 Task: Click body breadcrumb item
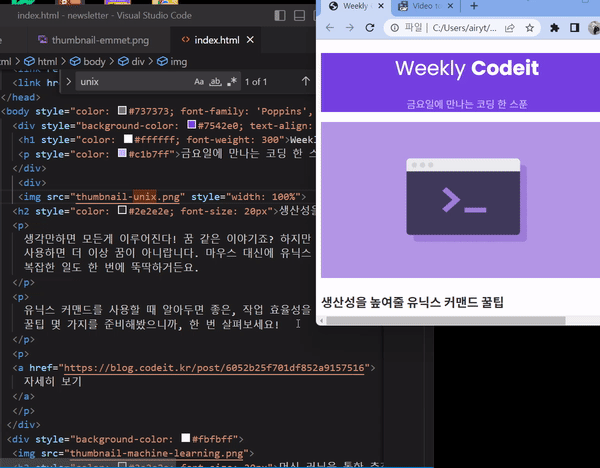pos(88,62)
